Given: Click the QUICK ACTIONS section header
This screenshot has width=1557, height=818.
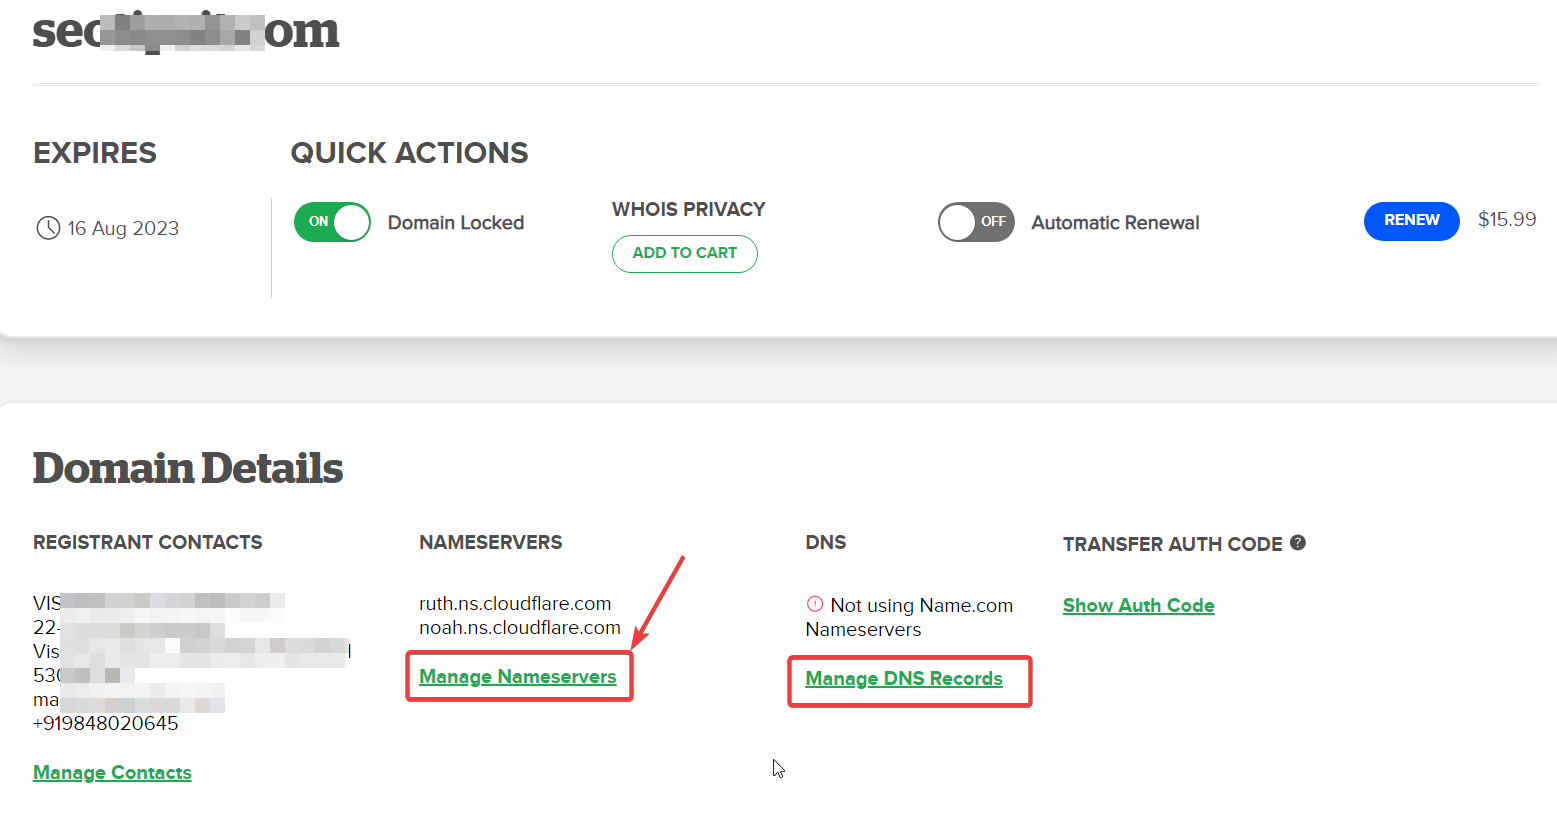Looking at the screenshot, I should coord(408,153).
